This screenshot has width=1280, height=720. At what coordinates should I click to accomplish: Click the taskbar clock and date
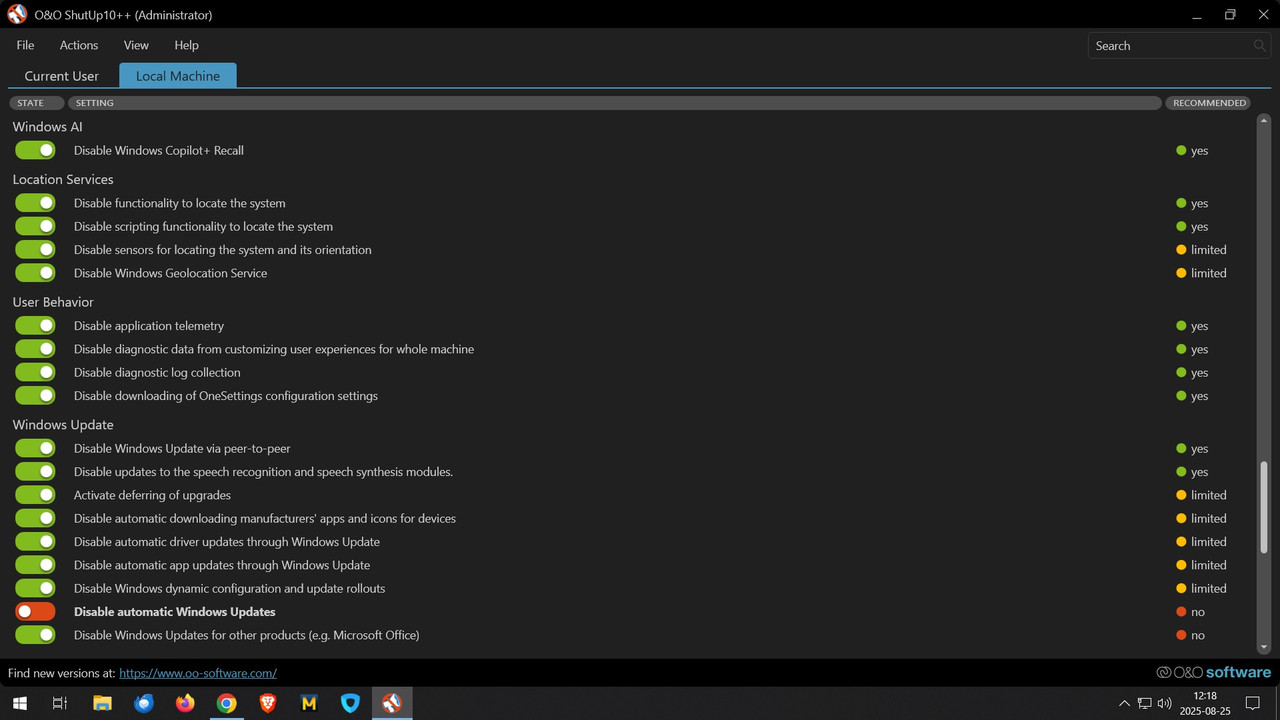tap(1205, 703)
